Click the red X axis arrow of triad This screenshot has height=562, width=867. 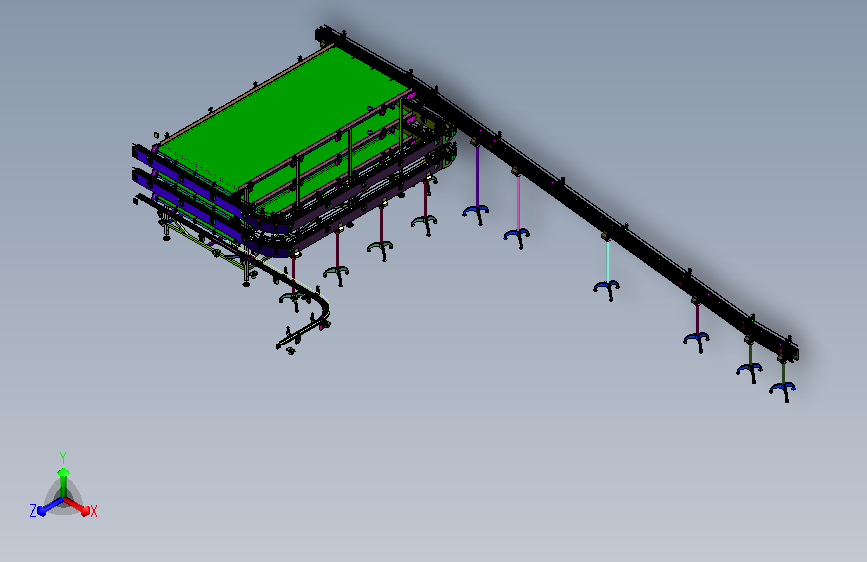78,506
